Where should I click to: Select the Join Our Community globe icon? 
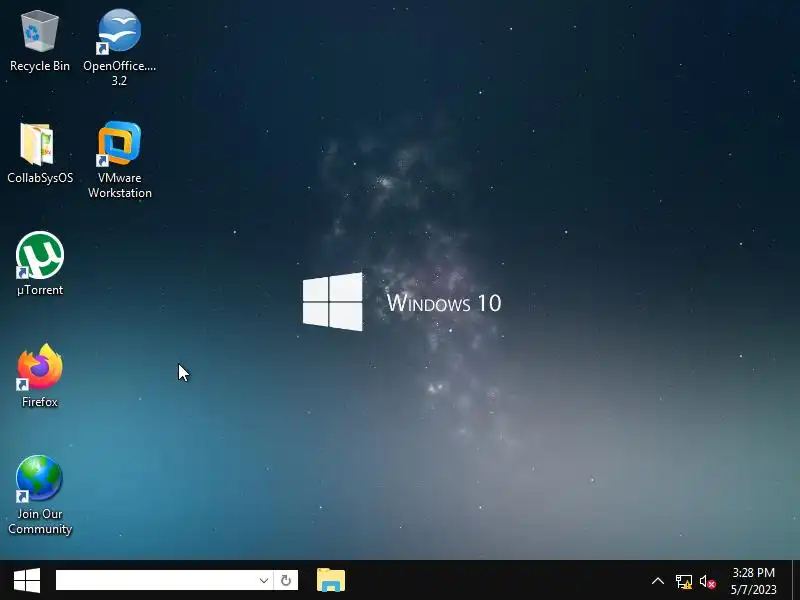tap(40, 495)
